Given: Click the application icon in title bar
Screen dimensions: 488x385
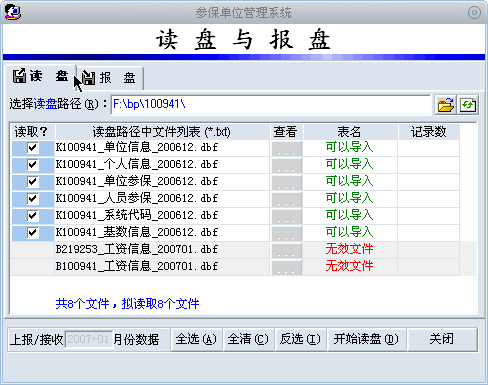Looking at the screenshot, I should (13, 12).
